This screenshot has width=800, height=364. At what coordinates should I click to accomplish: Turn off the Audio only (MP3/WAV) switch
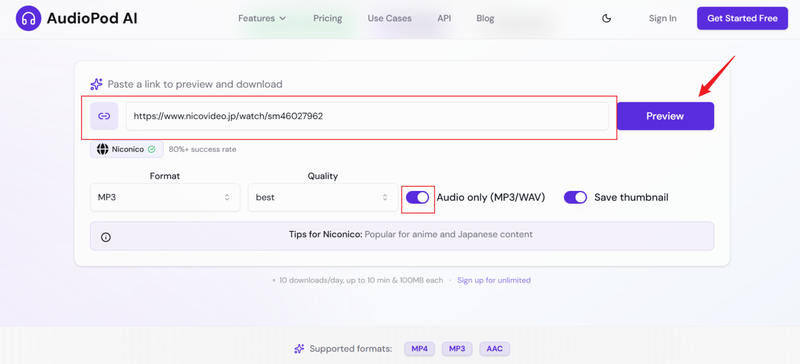click(x=418, y=198)
